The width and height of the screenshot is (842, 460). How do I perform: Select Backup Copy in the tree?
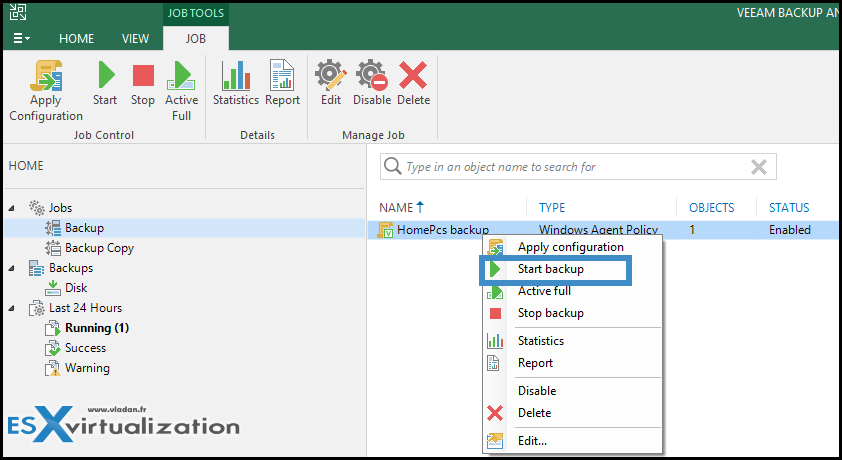coord(99,248)
